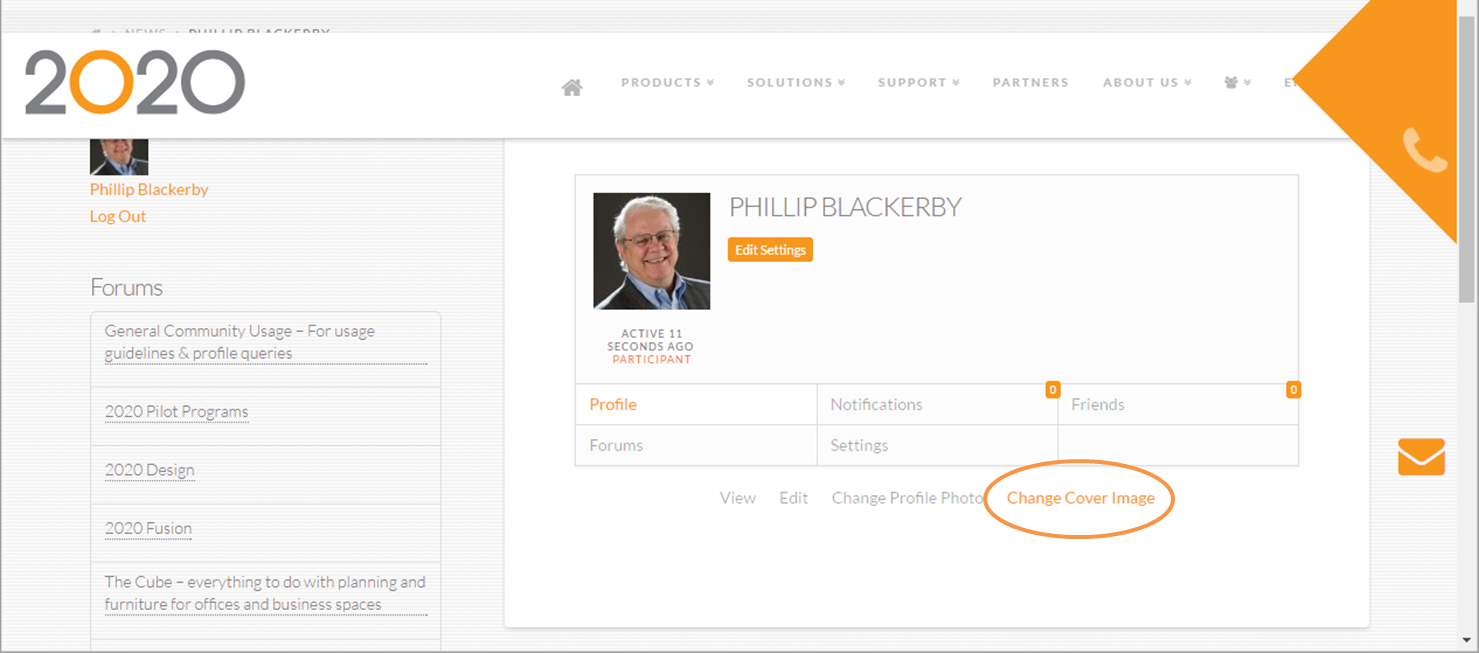The width and height of the screenshot is (1479, 653).
Task: Click the 2020 logo
Action: pyautogui.click(x=135, y=83)
